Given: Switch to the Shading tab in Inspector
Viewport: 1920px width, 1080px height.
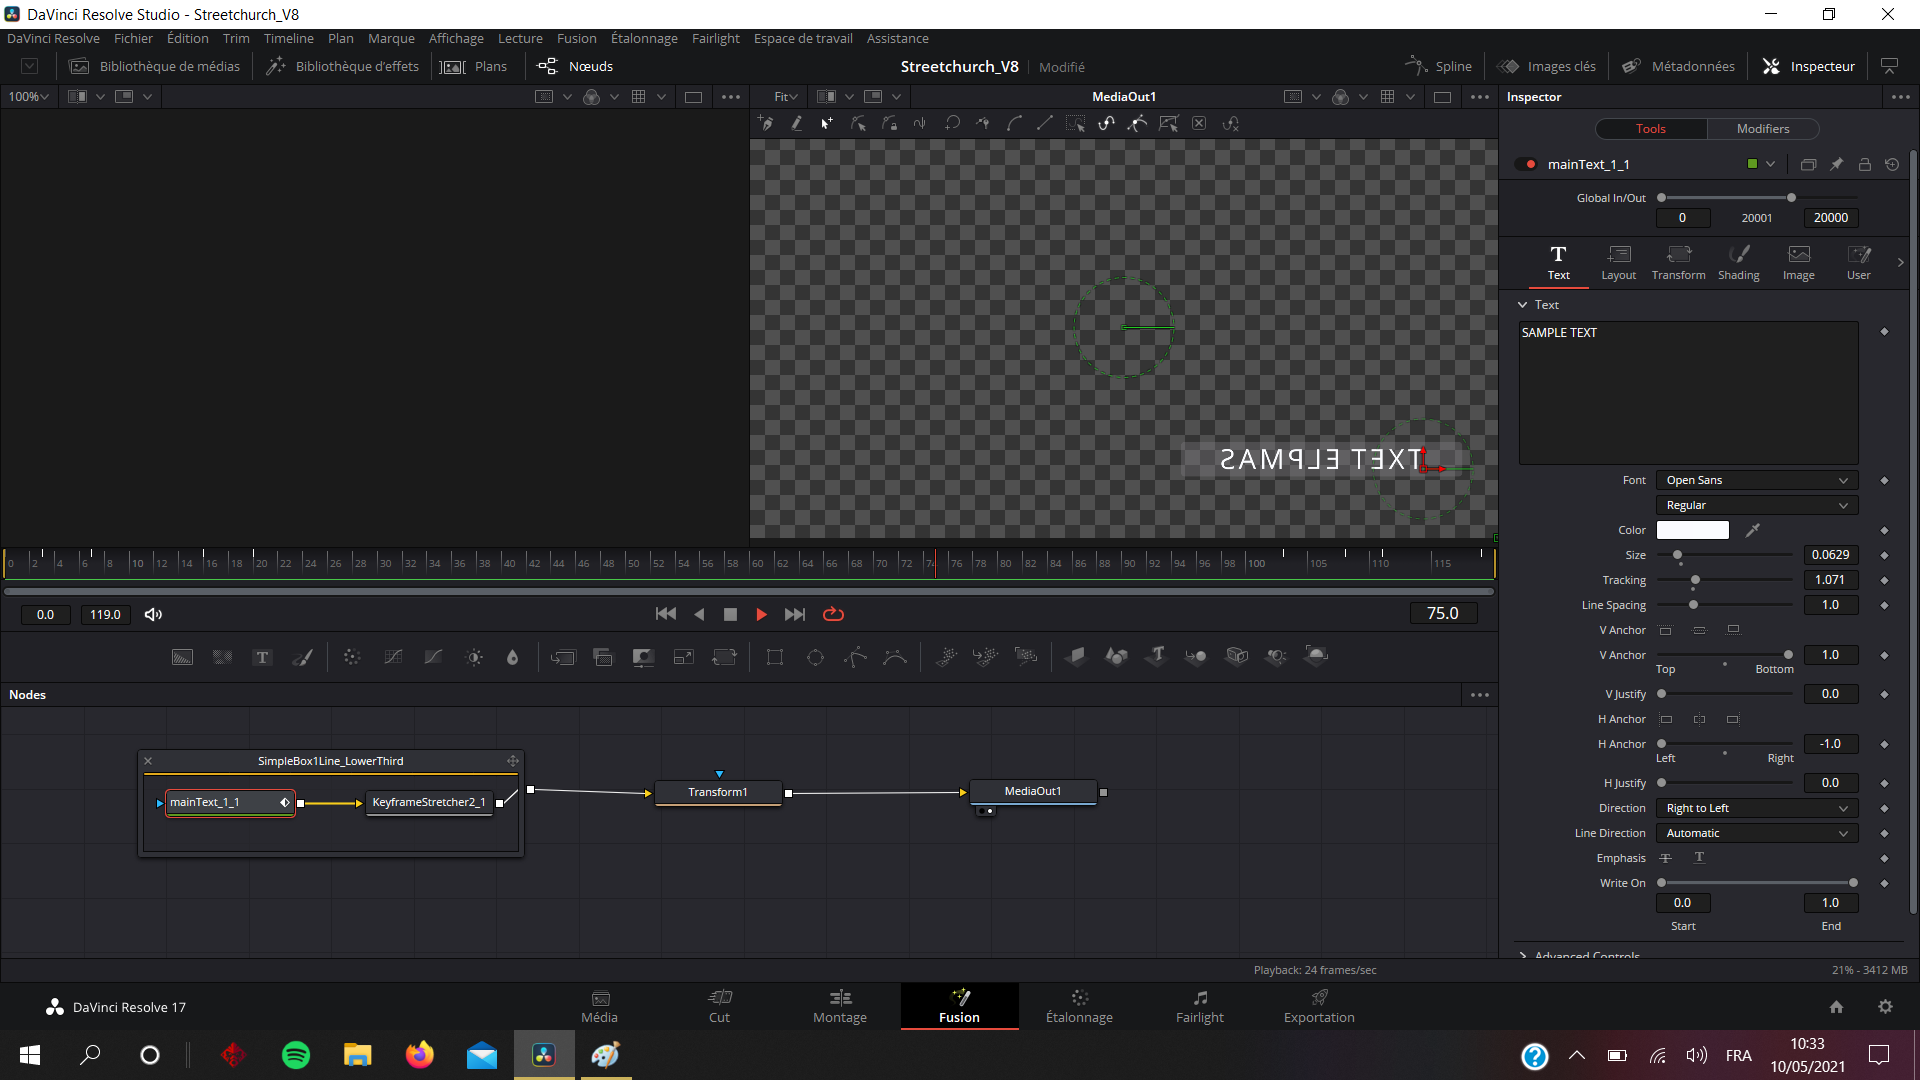Looking at the screenshot, I should 1738,263.
